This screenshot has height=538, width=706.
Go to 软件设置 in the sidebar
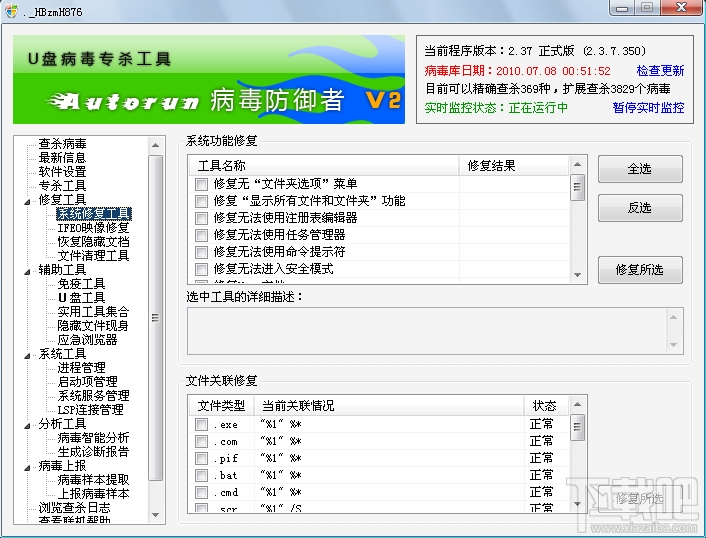point(62,172)
